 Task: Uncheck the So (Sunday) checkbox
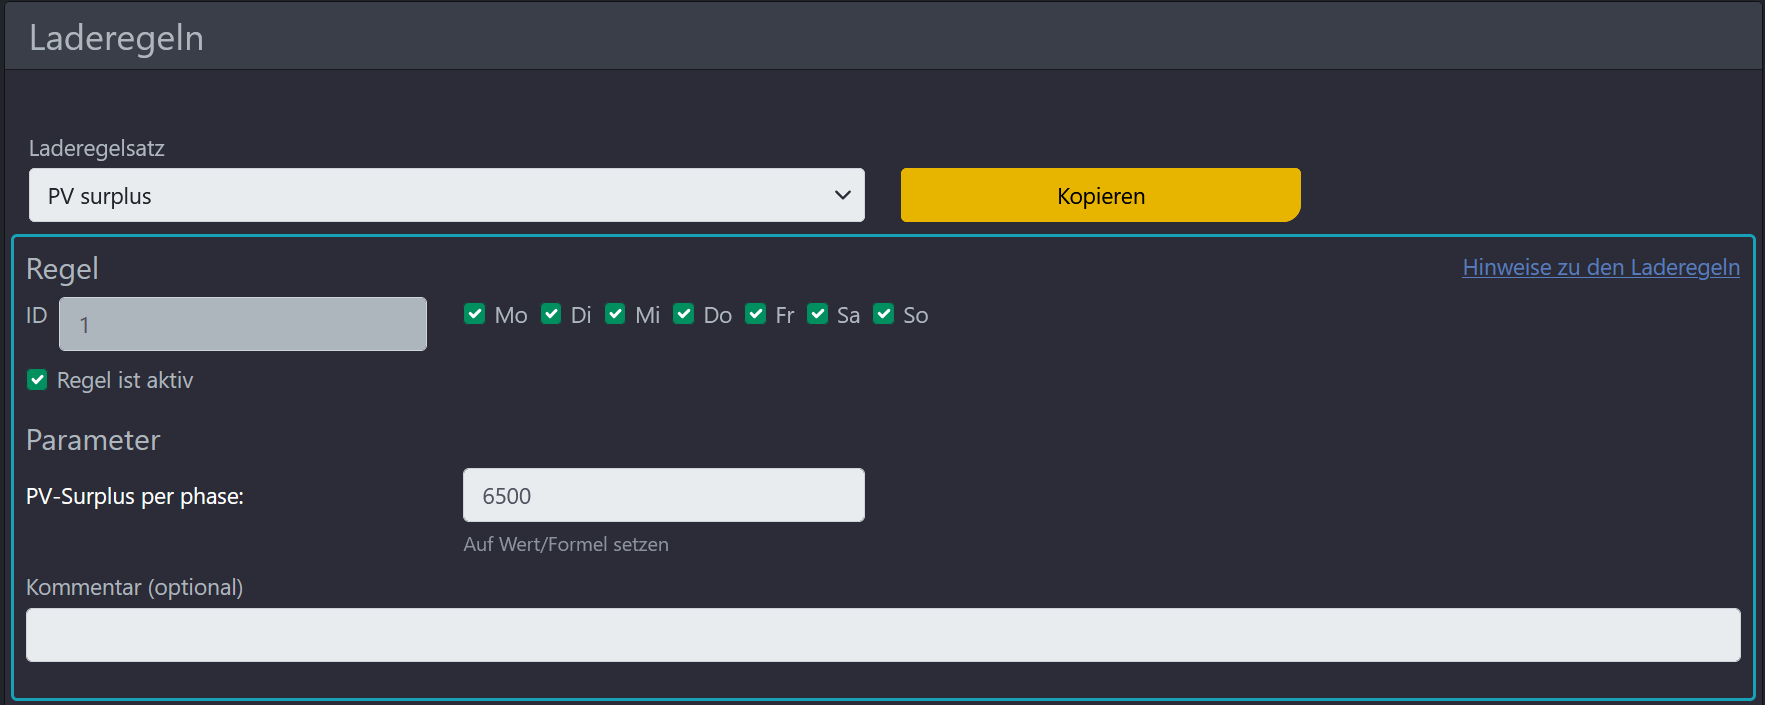click(x=884, y=314)
